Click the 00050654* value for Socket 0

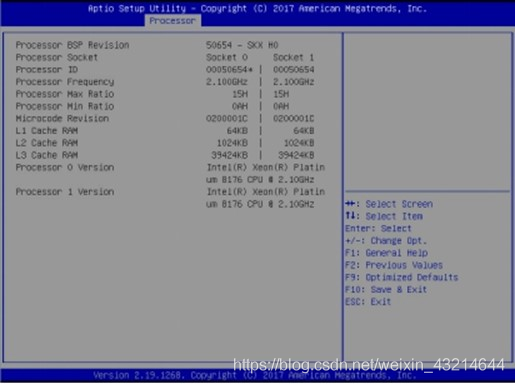229,70
